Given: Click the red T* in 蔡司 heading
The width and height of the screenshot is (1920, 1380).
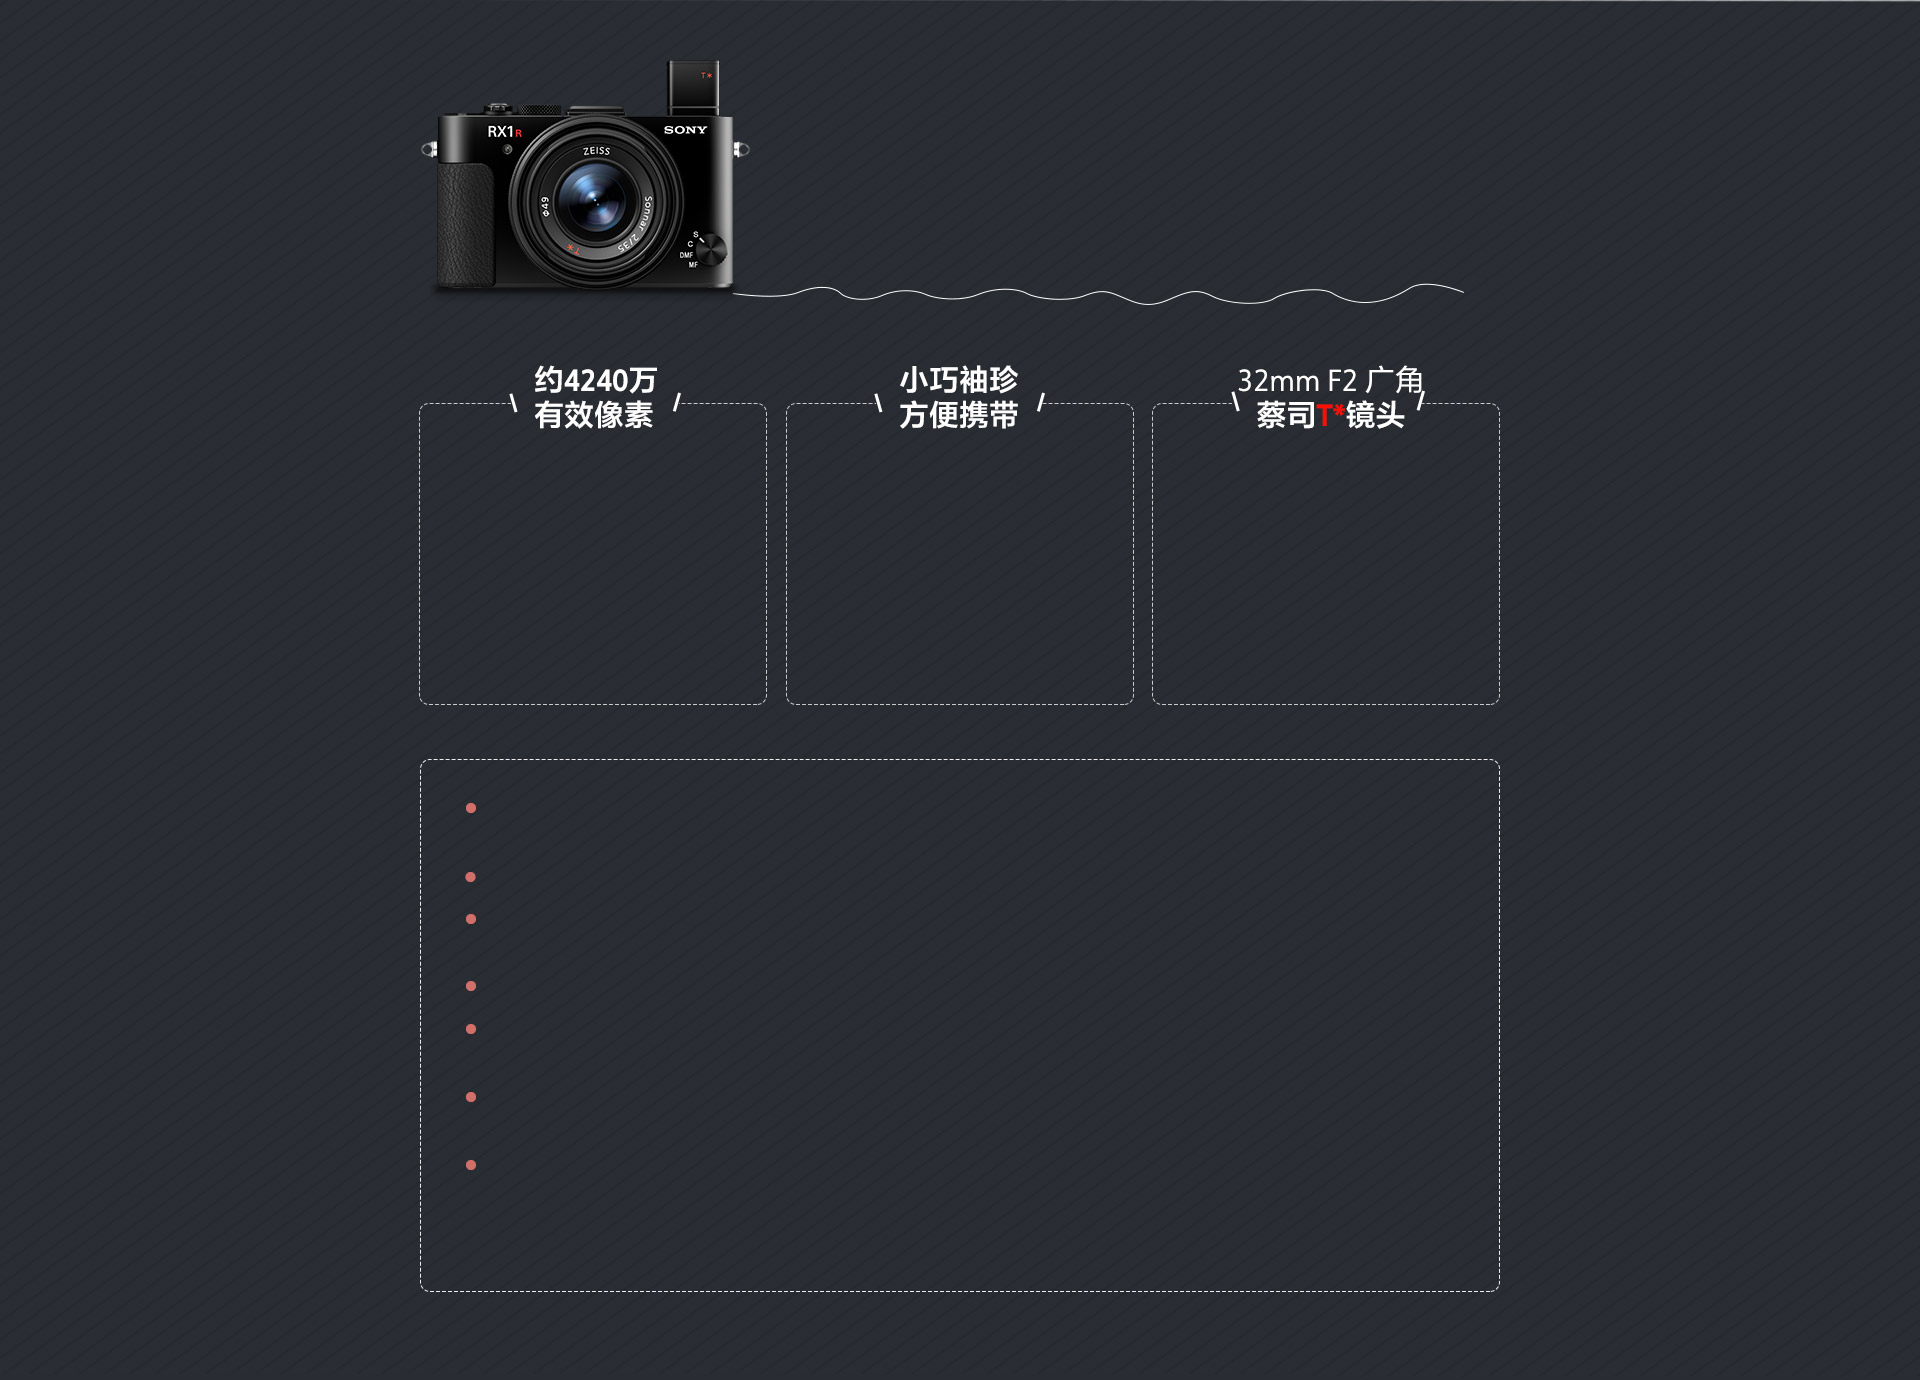Looking at the screenshot, I should click(1331, 415).
